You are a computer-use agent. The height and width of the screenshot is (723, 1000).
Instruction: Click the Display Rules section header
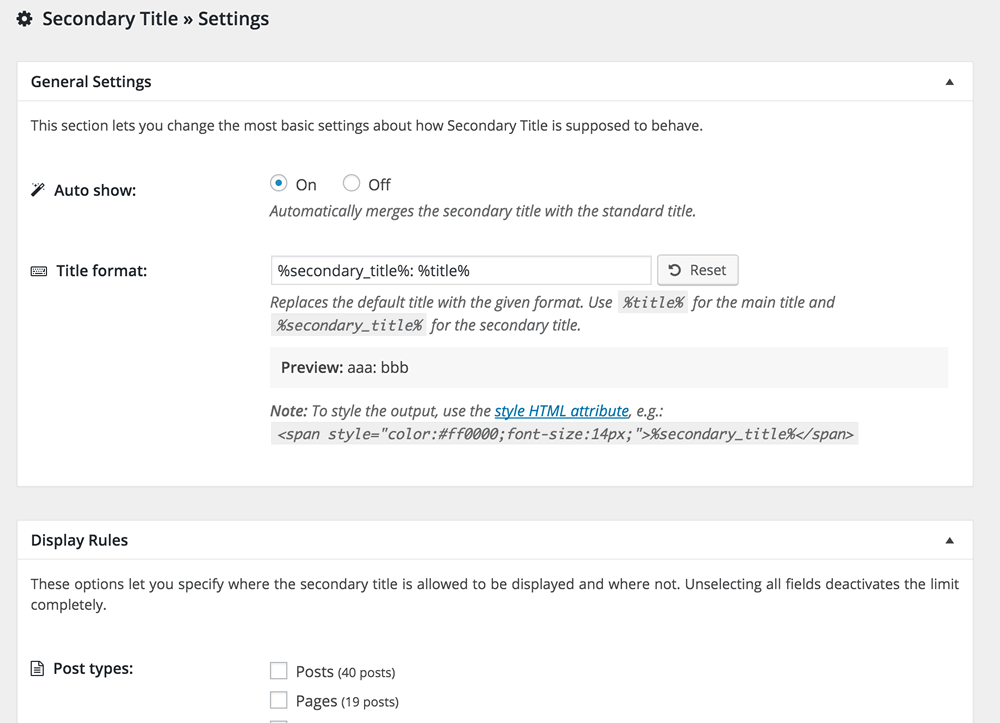(80, 540)
